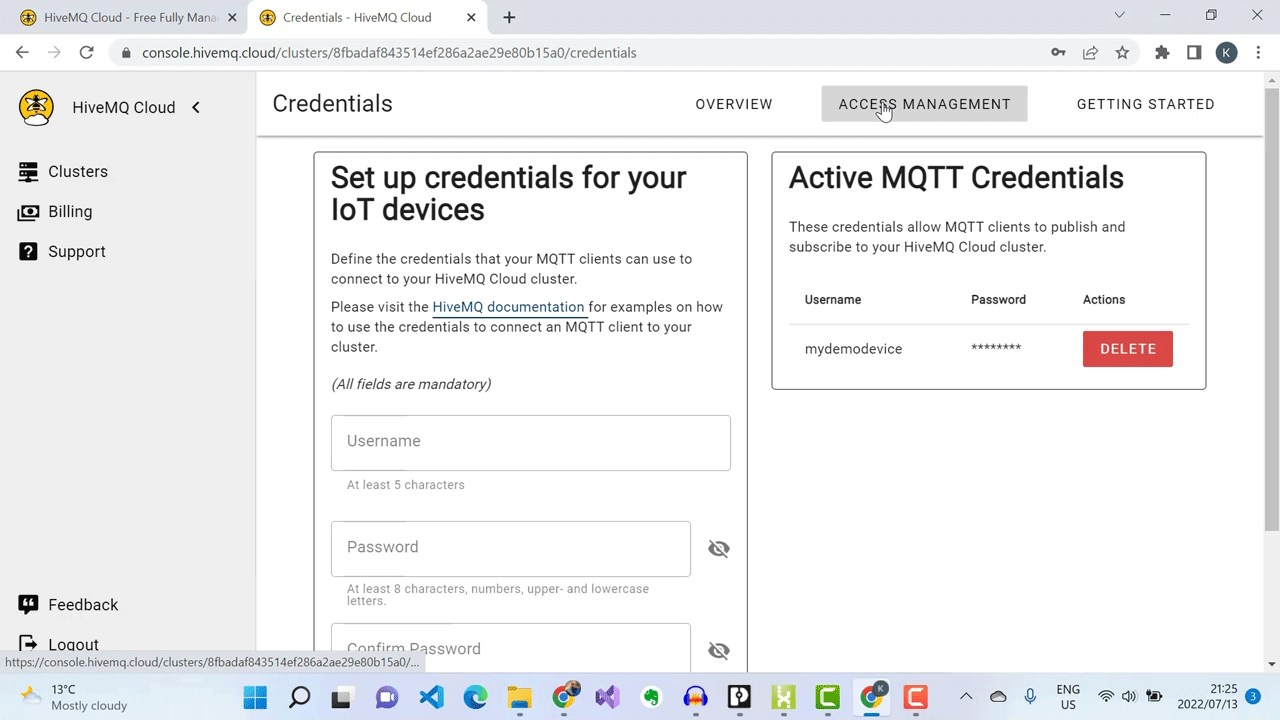Show hidden system tray icons
The height and width of the screenshot is (720, 1280).
tap(966, 697)
